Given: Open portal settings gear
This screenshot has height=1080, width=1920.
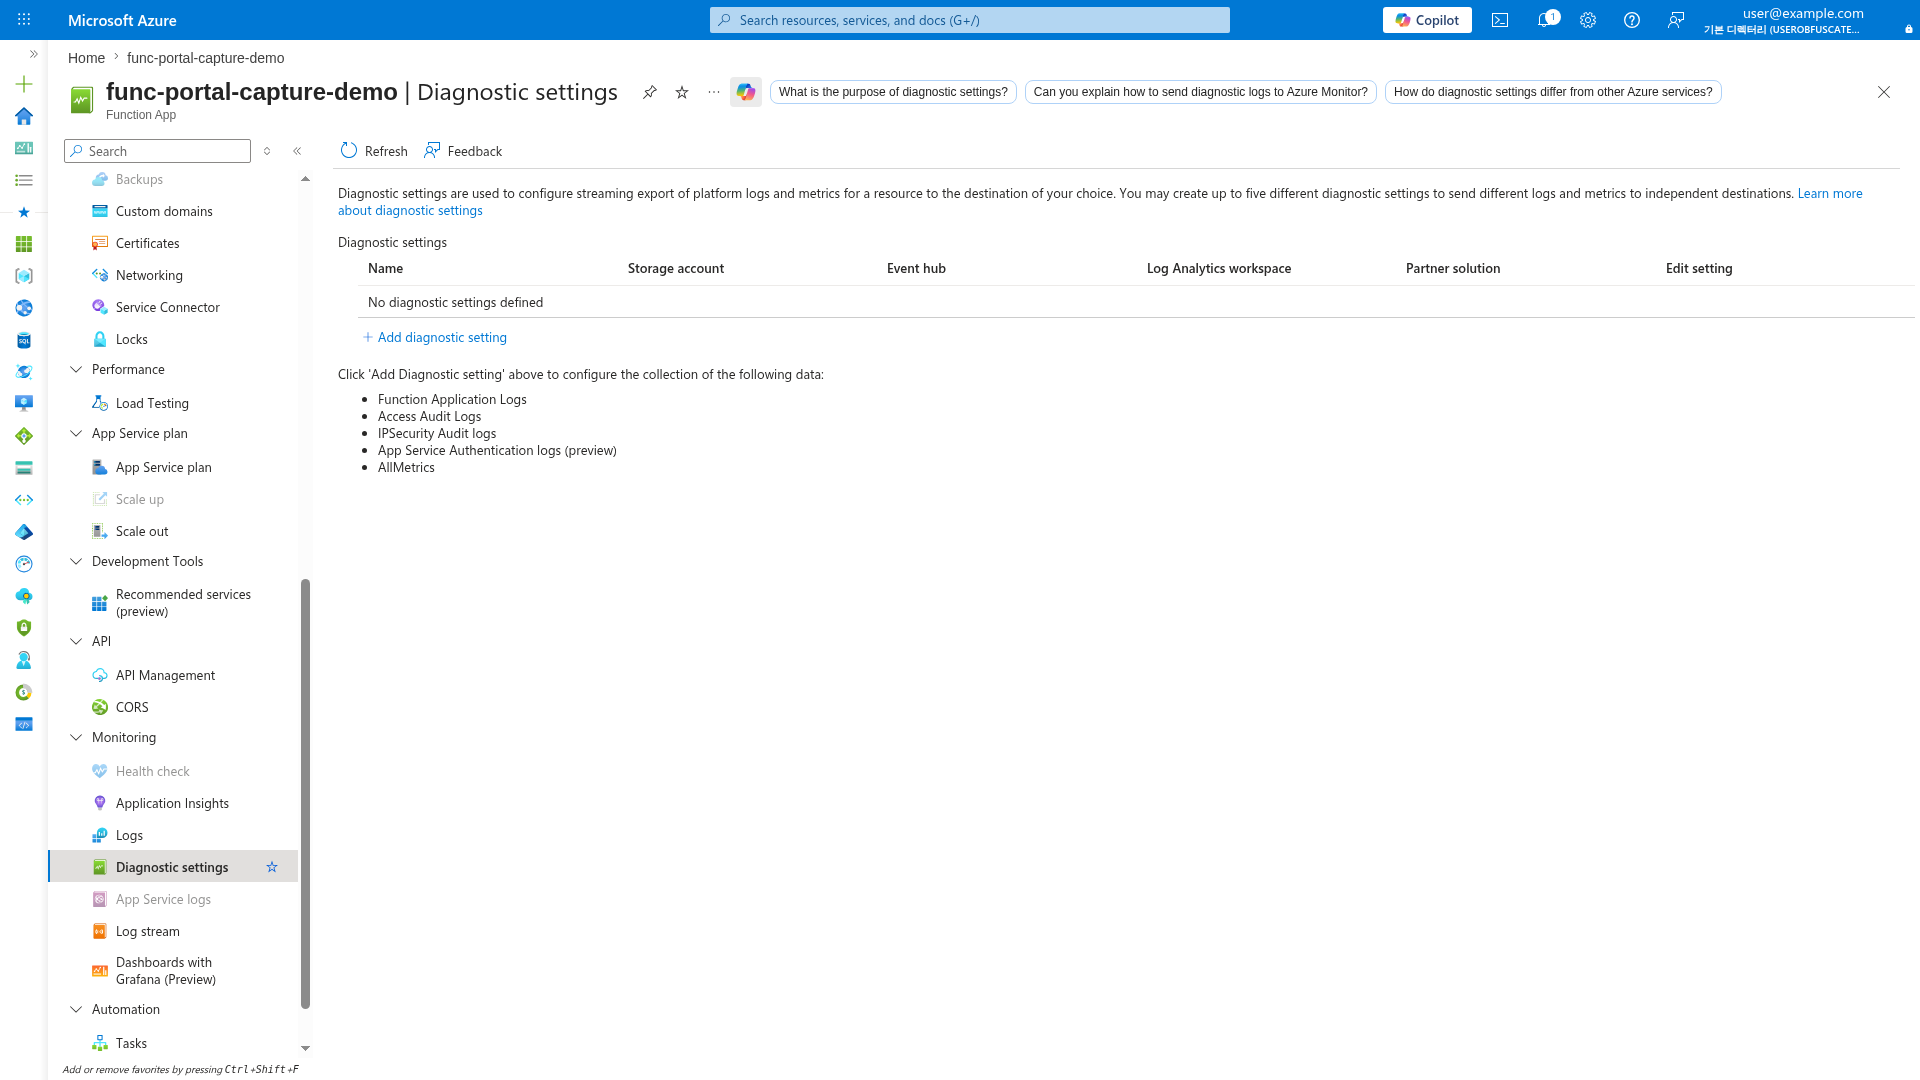Looking at the screenshot, I should pos(1588,20).
